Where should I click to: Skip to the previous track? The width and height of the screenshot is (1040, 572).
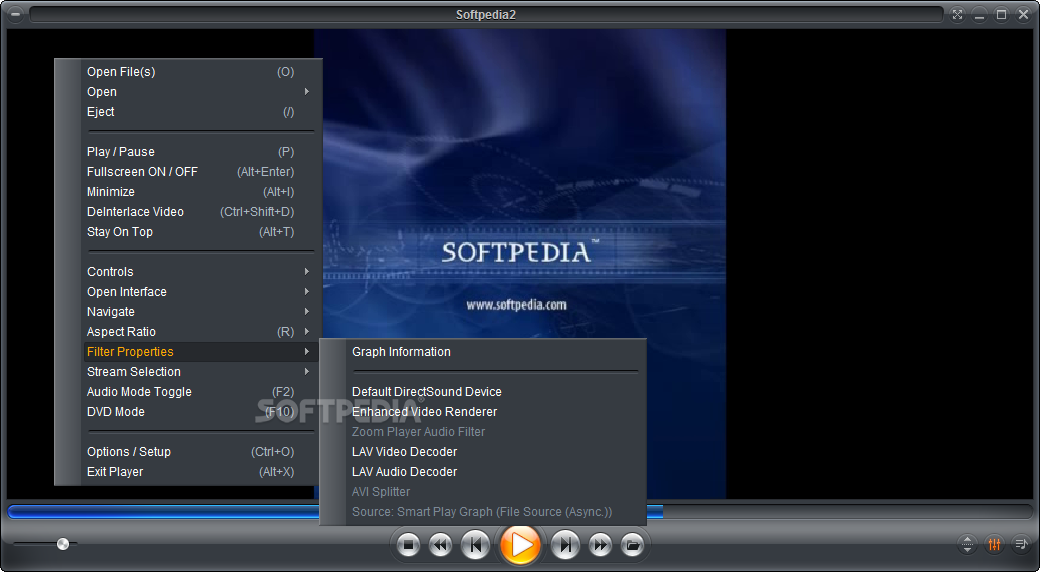click(x=476, y=545)
